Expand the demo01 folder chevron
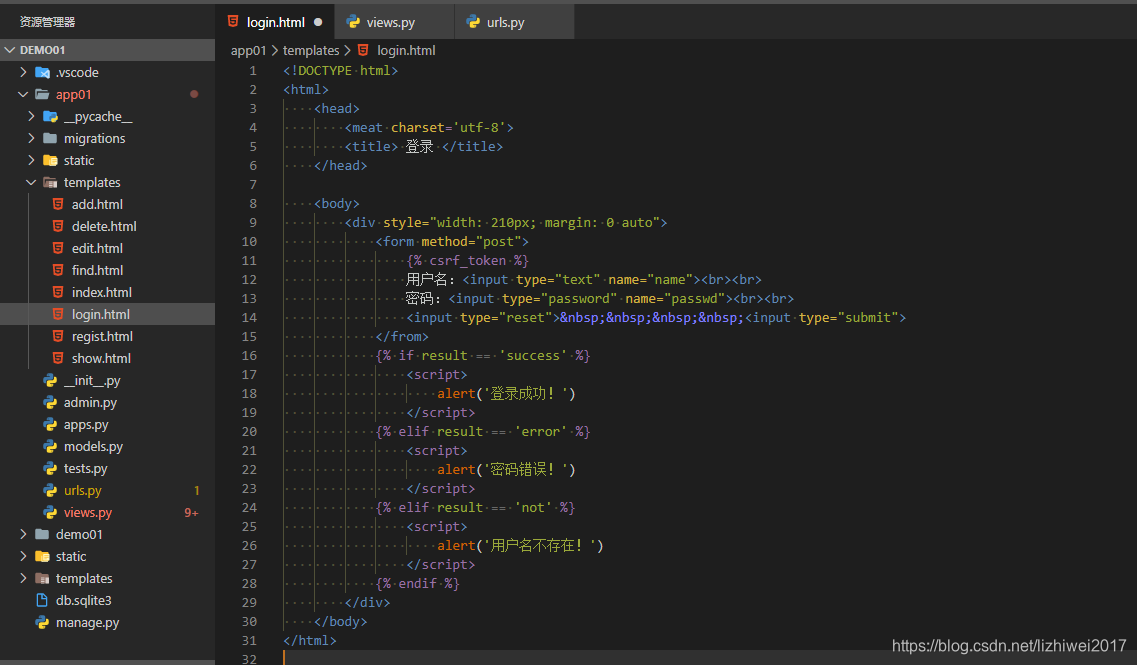1137x665 pixels. 23,534
